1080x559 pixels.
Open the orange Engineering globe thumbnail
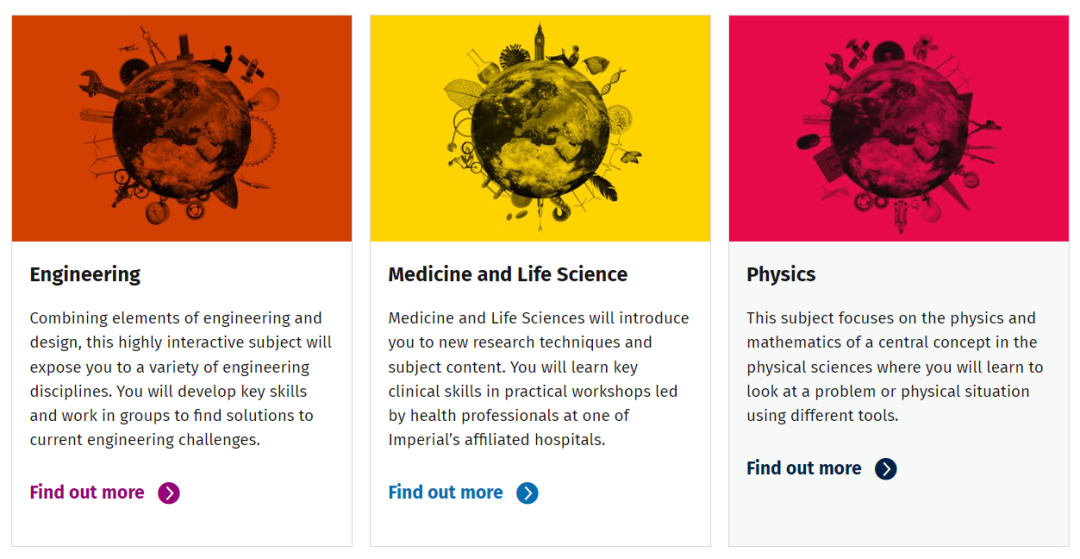pos(182,129)
